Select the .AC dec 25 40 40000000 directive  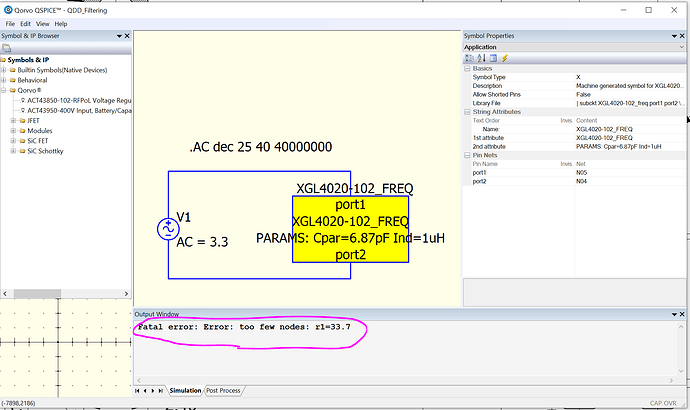pos(261,147)
